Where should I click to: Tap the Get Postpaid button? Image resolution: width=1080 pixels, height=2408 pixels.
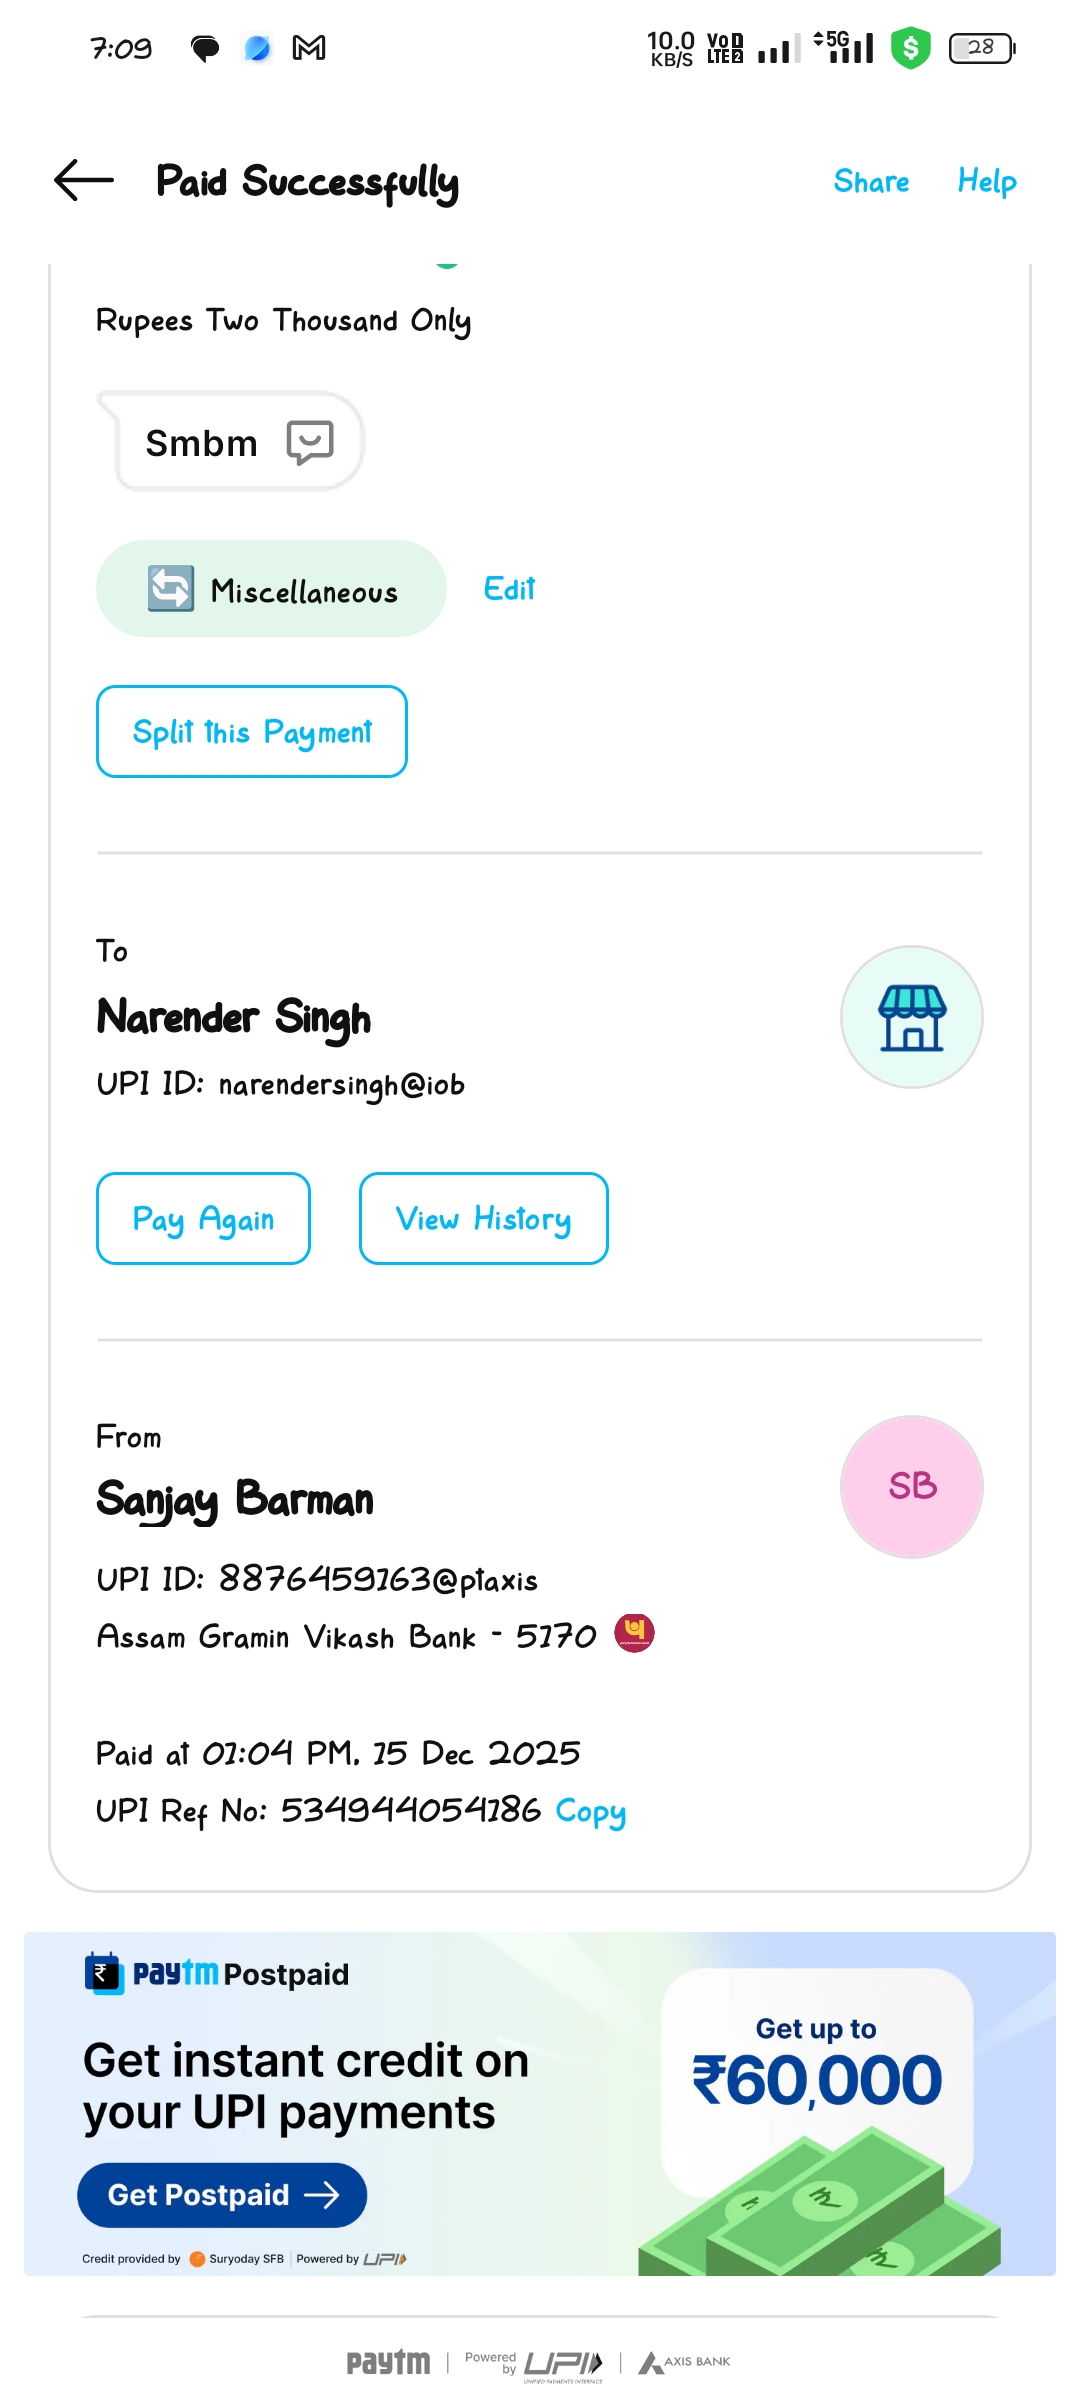pyautogui.click(x=222, y=2194)
